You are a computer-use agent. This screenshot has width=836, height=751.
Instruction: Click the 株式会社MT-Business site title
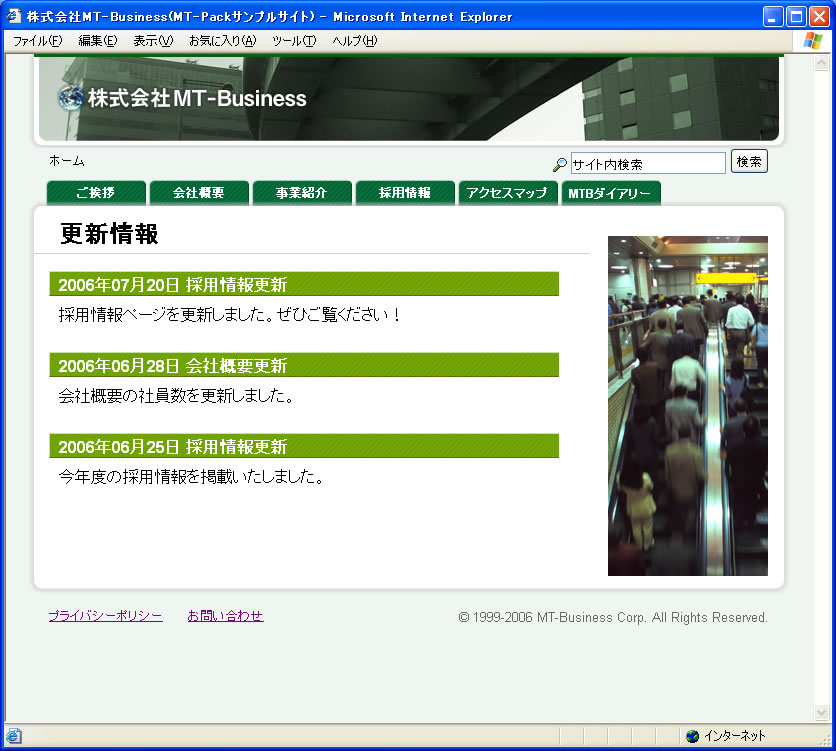(x=197, y=99)
